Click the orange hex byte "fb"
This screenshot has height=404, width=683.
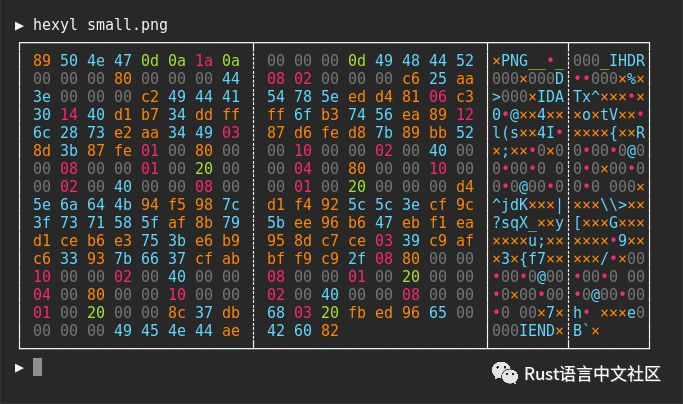[x=357, y=312]
